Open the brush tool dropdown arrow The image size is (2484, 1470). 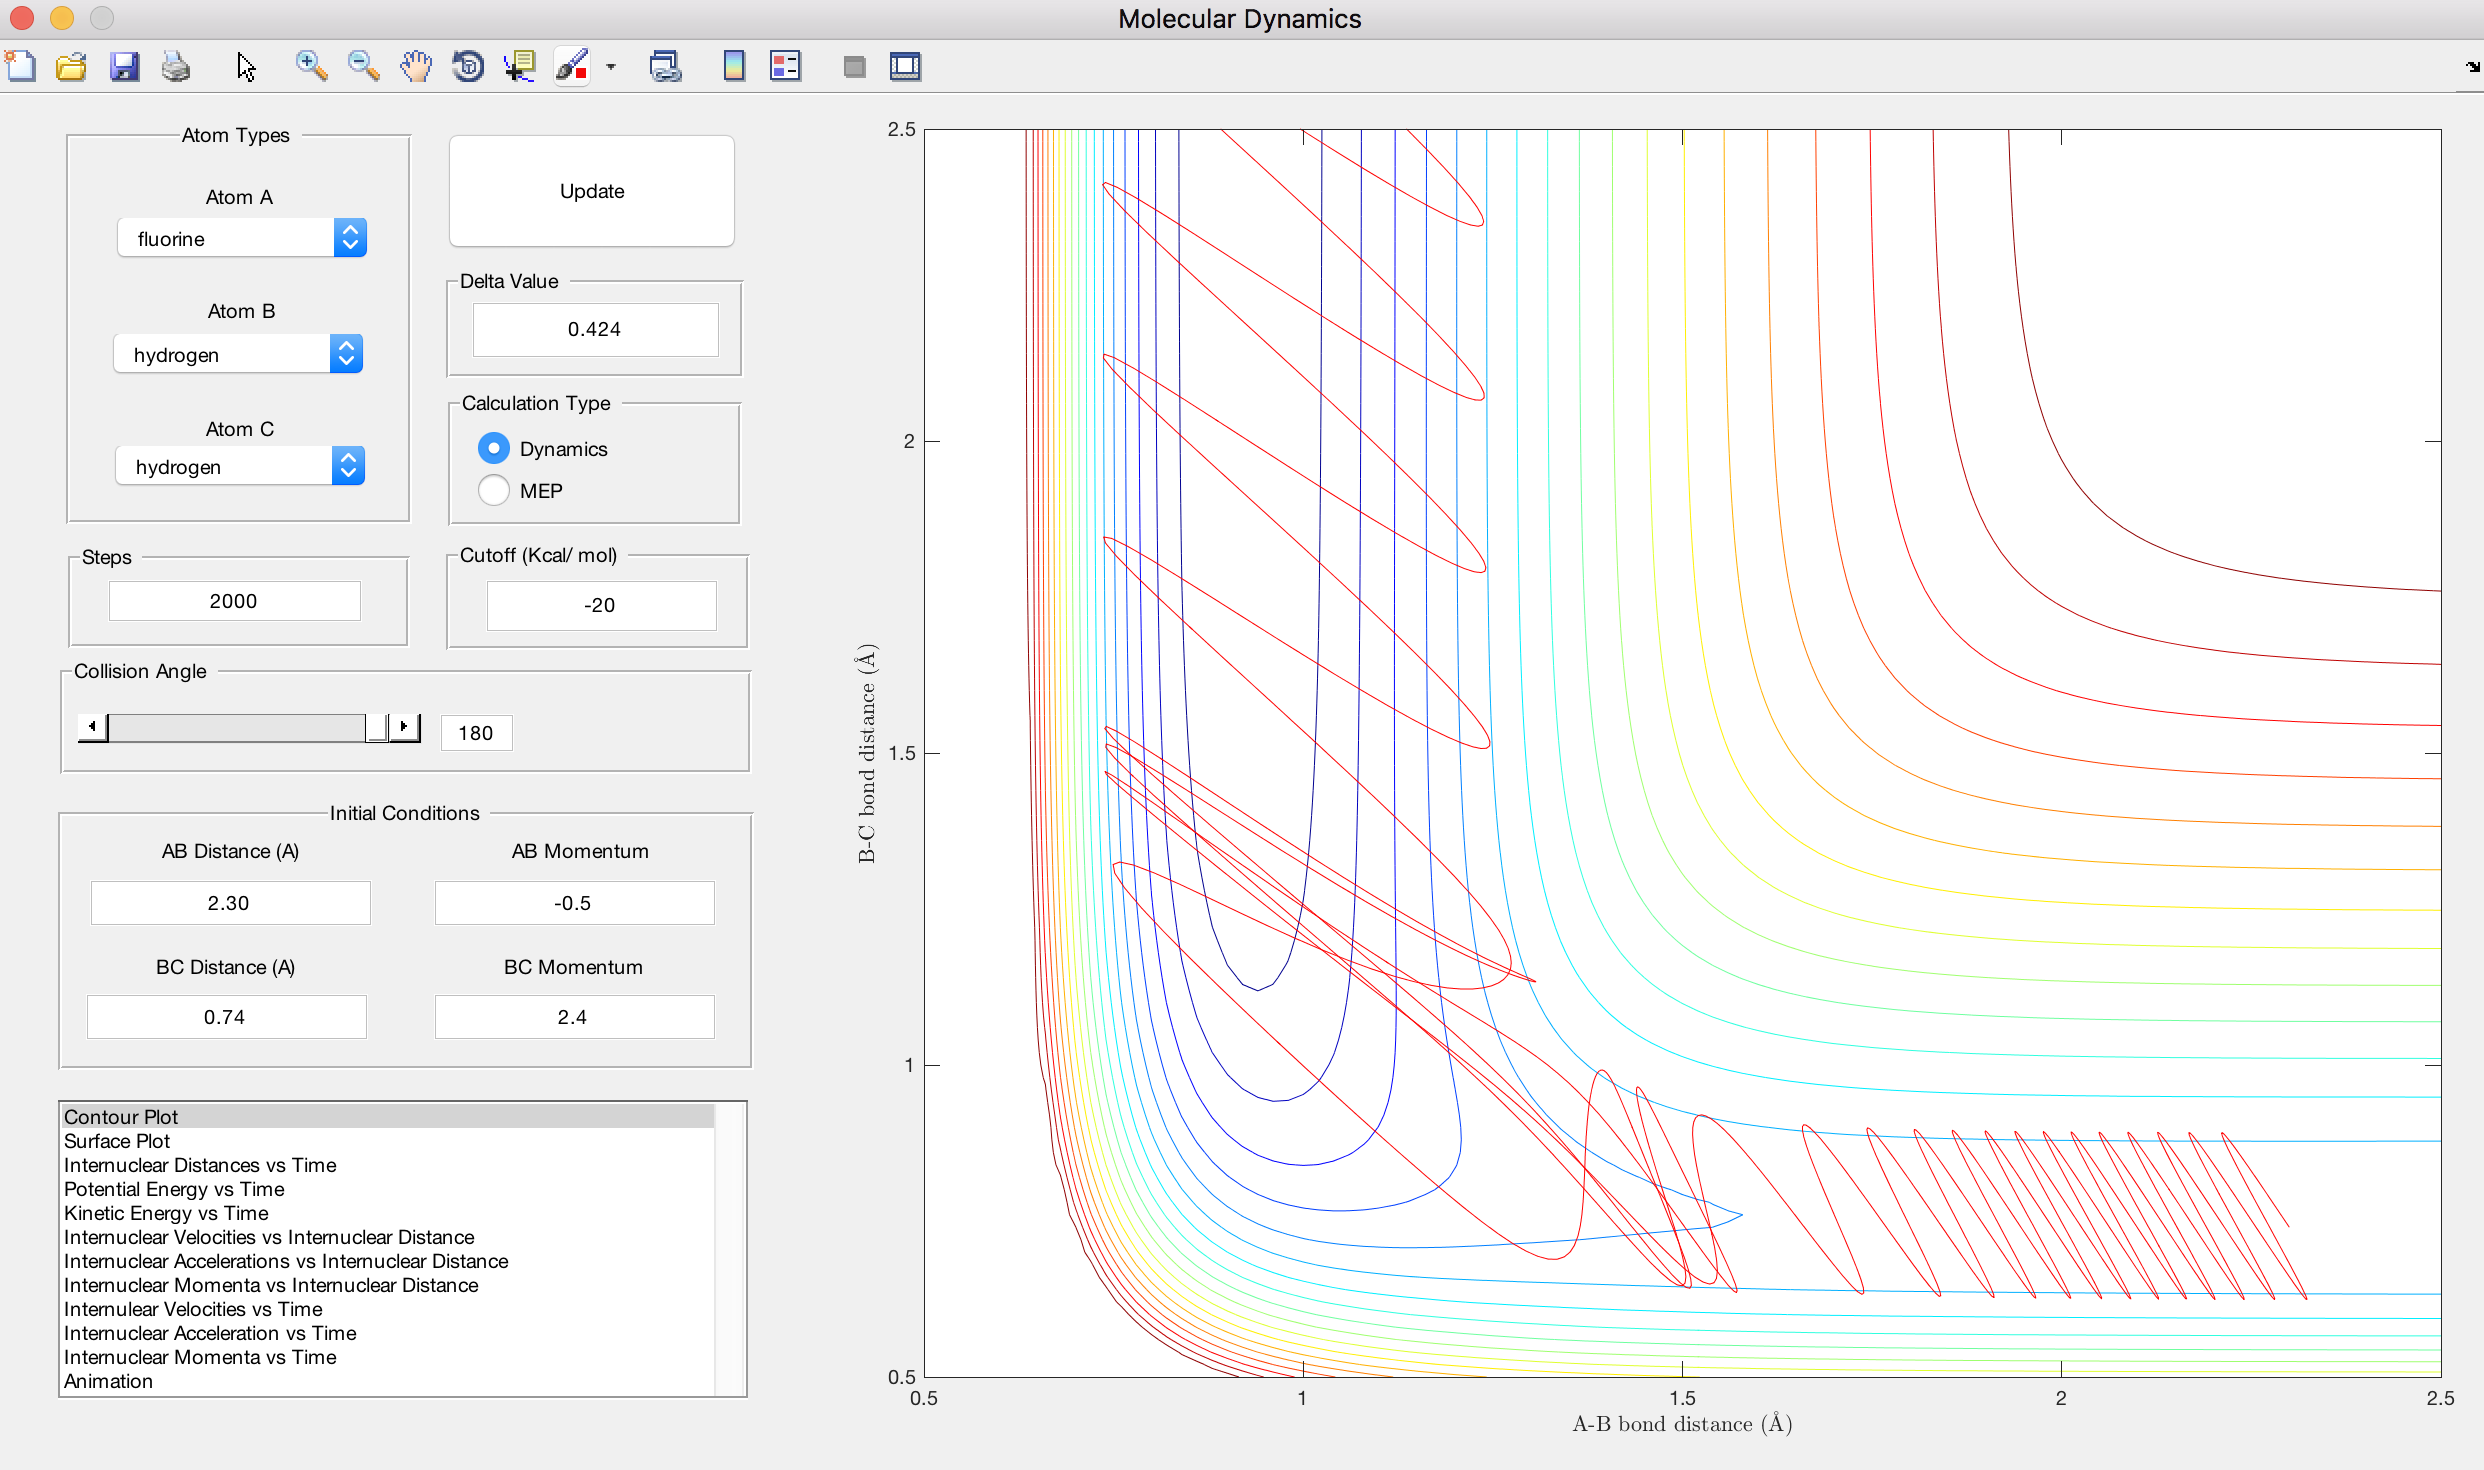[x=611, y=67]
